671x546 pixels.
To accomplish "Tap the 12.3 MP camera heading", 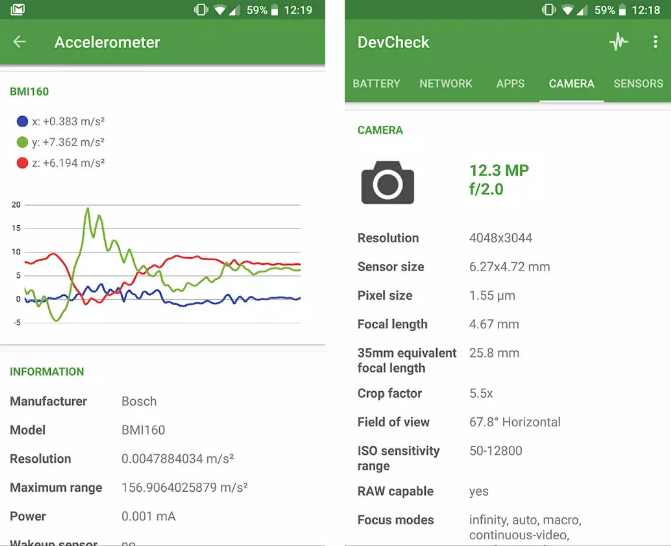I will 499,171.
